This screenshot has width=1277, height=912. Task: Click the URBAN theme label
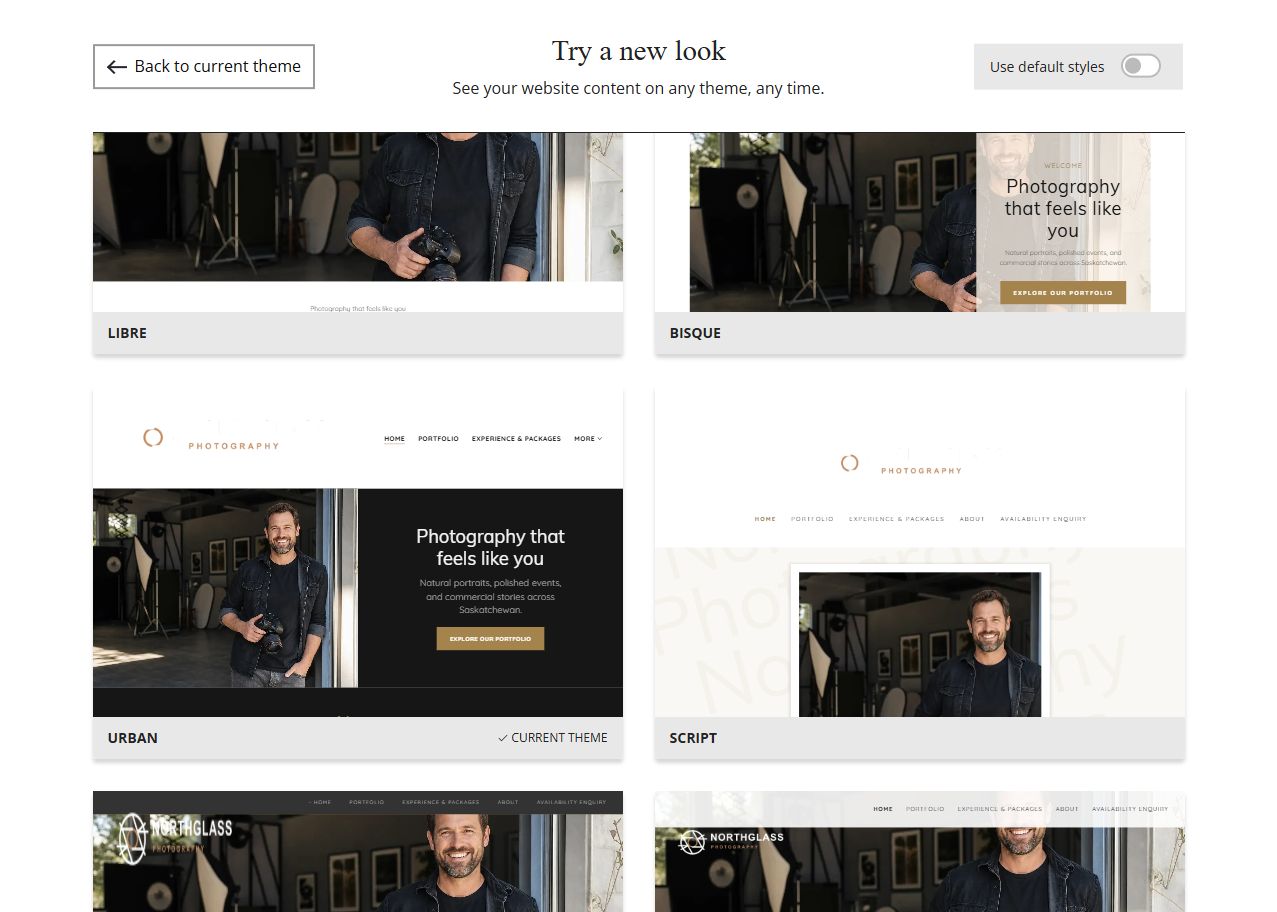pyautogui.click(x=133, y=738)
